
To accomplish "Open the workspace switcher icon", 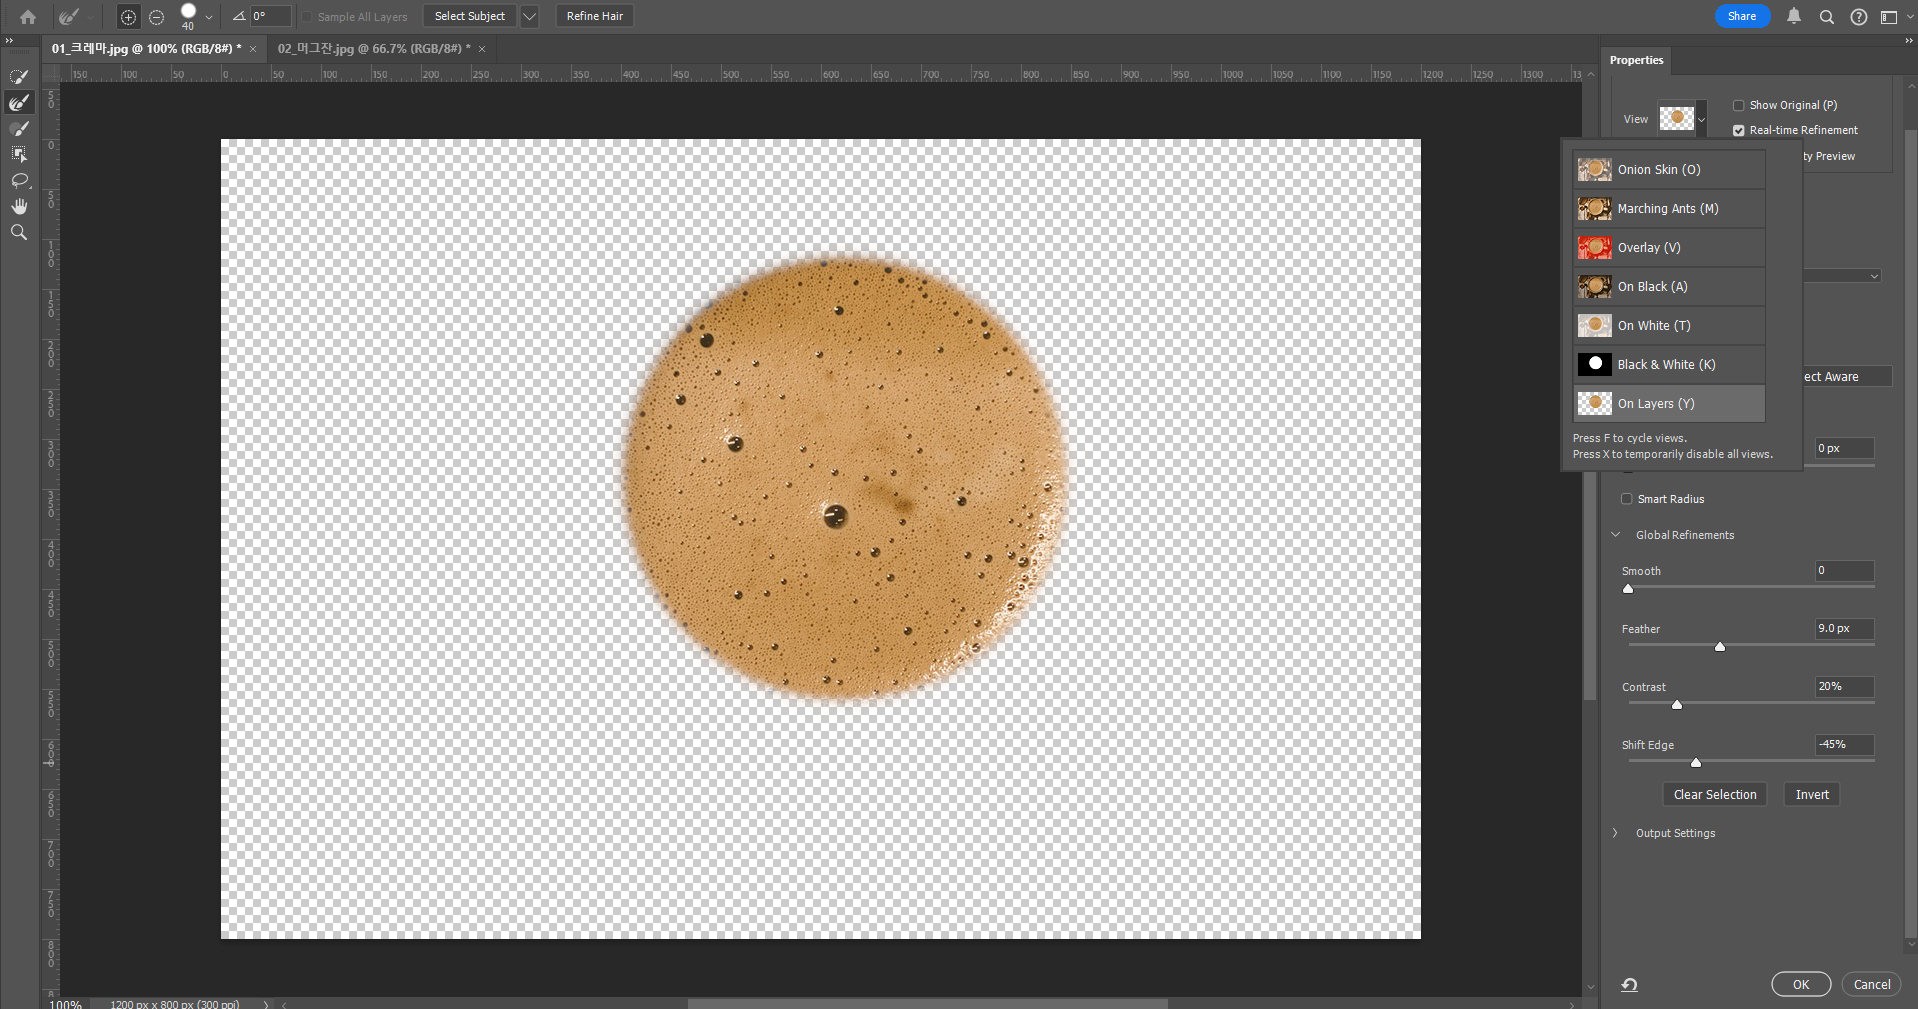I will pos(1889,16).
